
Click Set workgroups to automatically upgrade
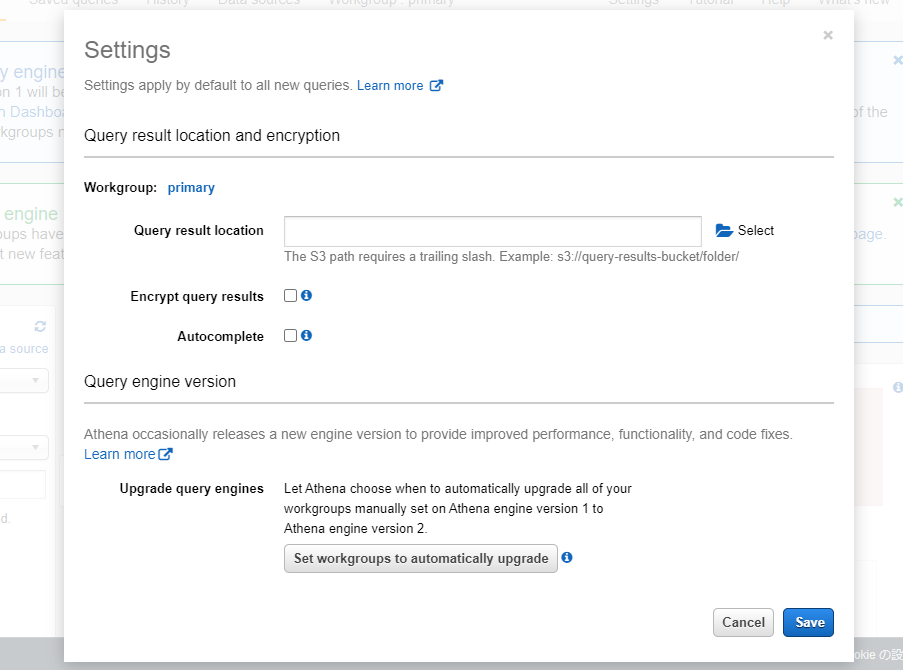(421, 558)
